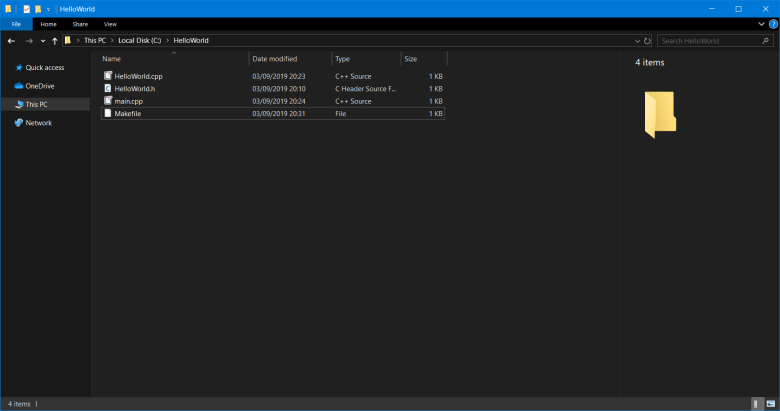
Task: Switch to the Share ribbon tab
Action: pyautogui.click(x=80, y=24)
